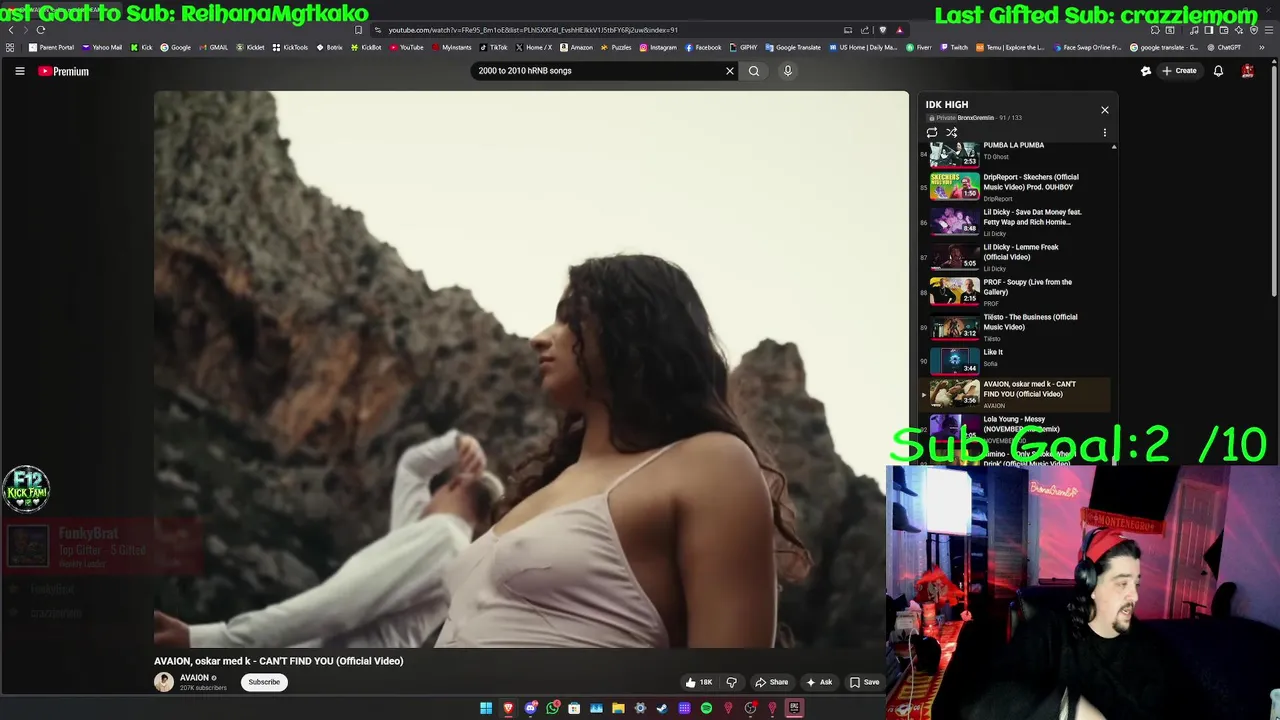Open YouTube notifications bell
The width and height of the screenshot is (1280, 720).
pos(1218,71)
